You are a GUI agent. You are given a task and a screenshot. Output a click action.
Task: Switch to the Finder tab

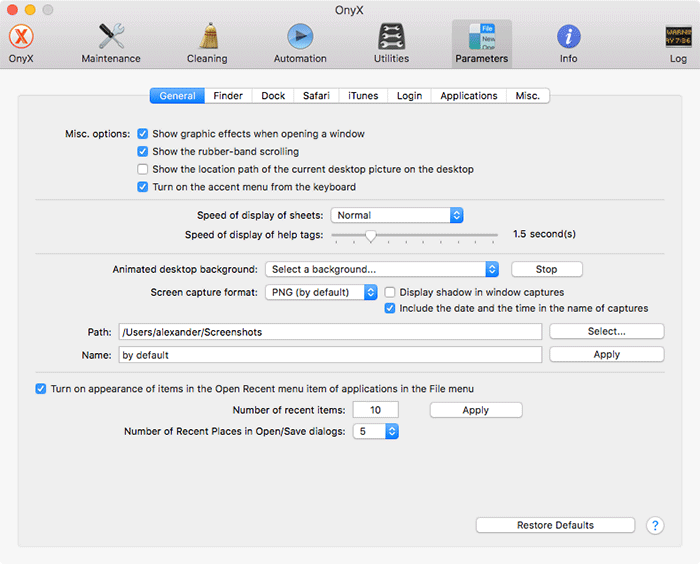click(x=228, y=96)
